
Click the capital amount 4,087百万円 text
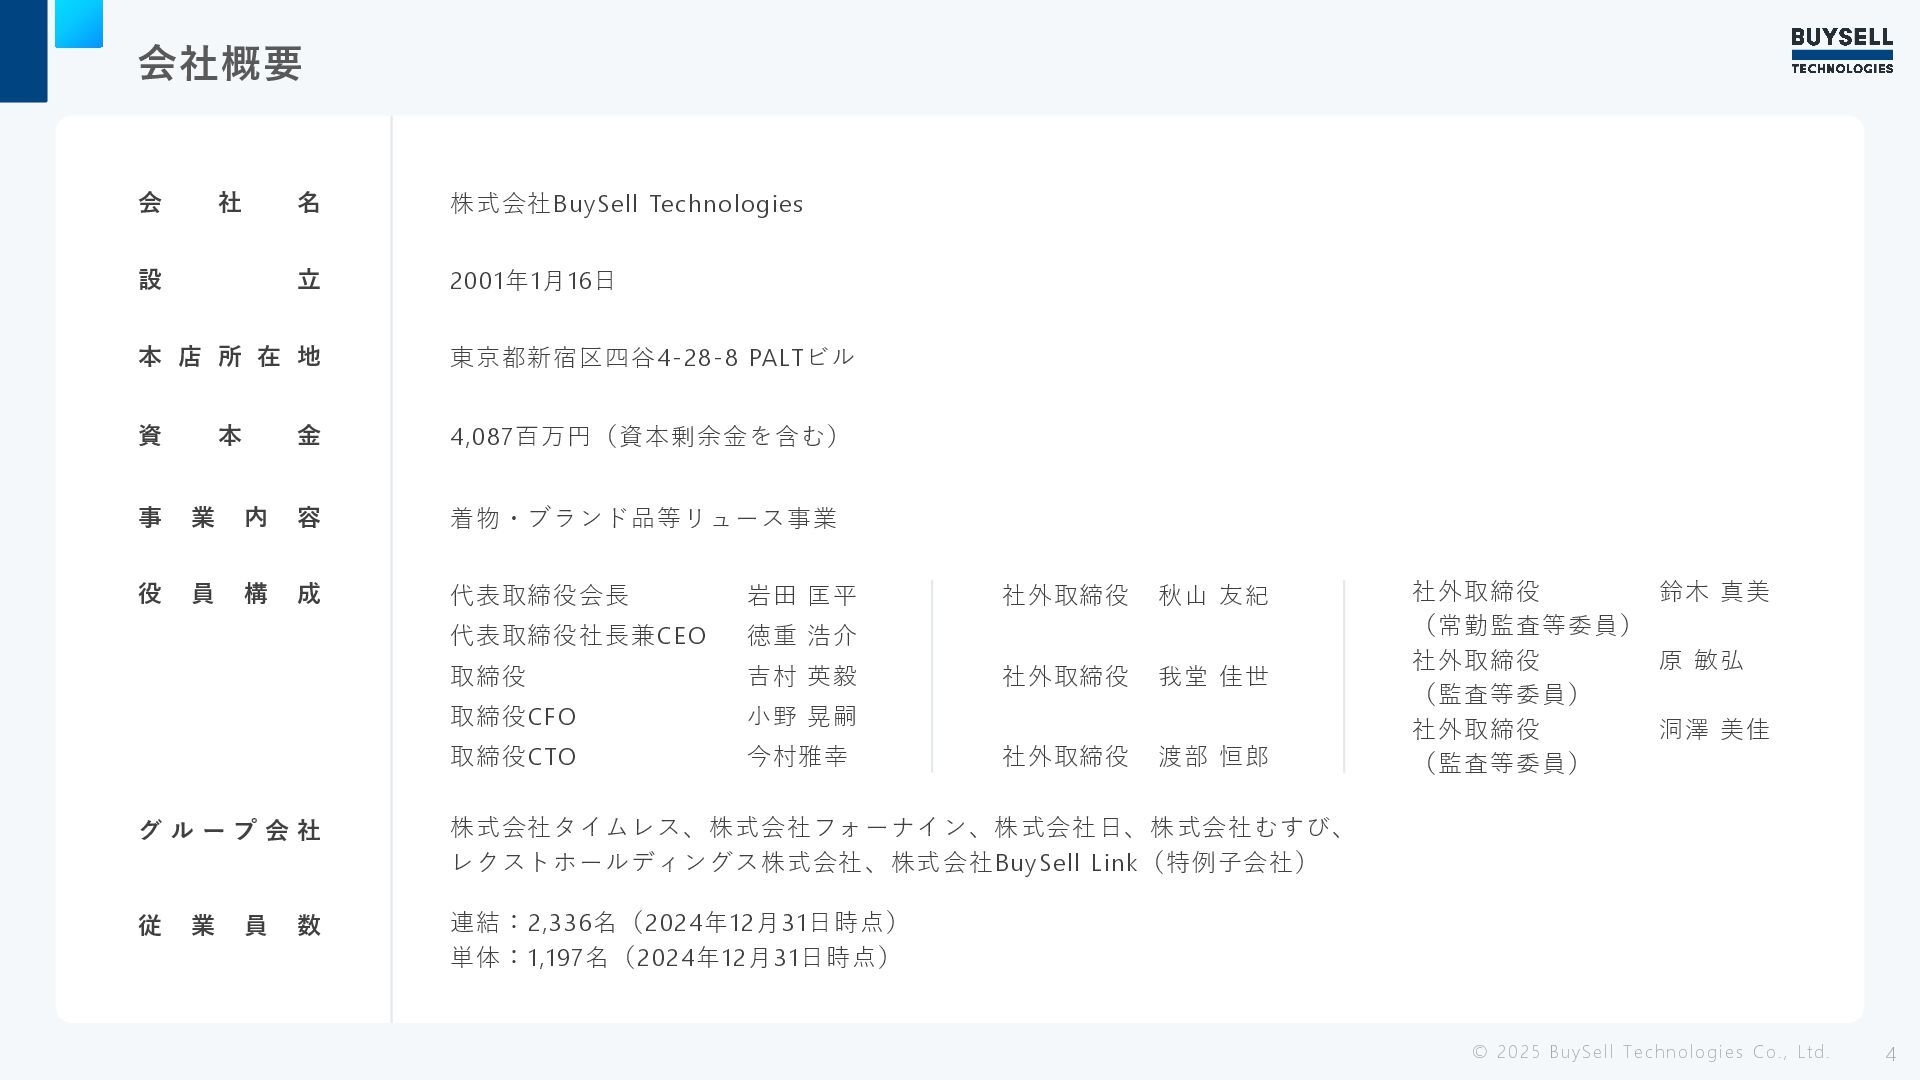point(646,436)
